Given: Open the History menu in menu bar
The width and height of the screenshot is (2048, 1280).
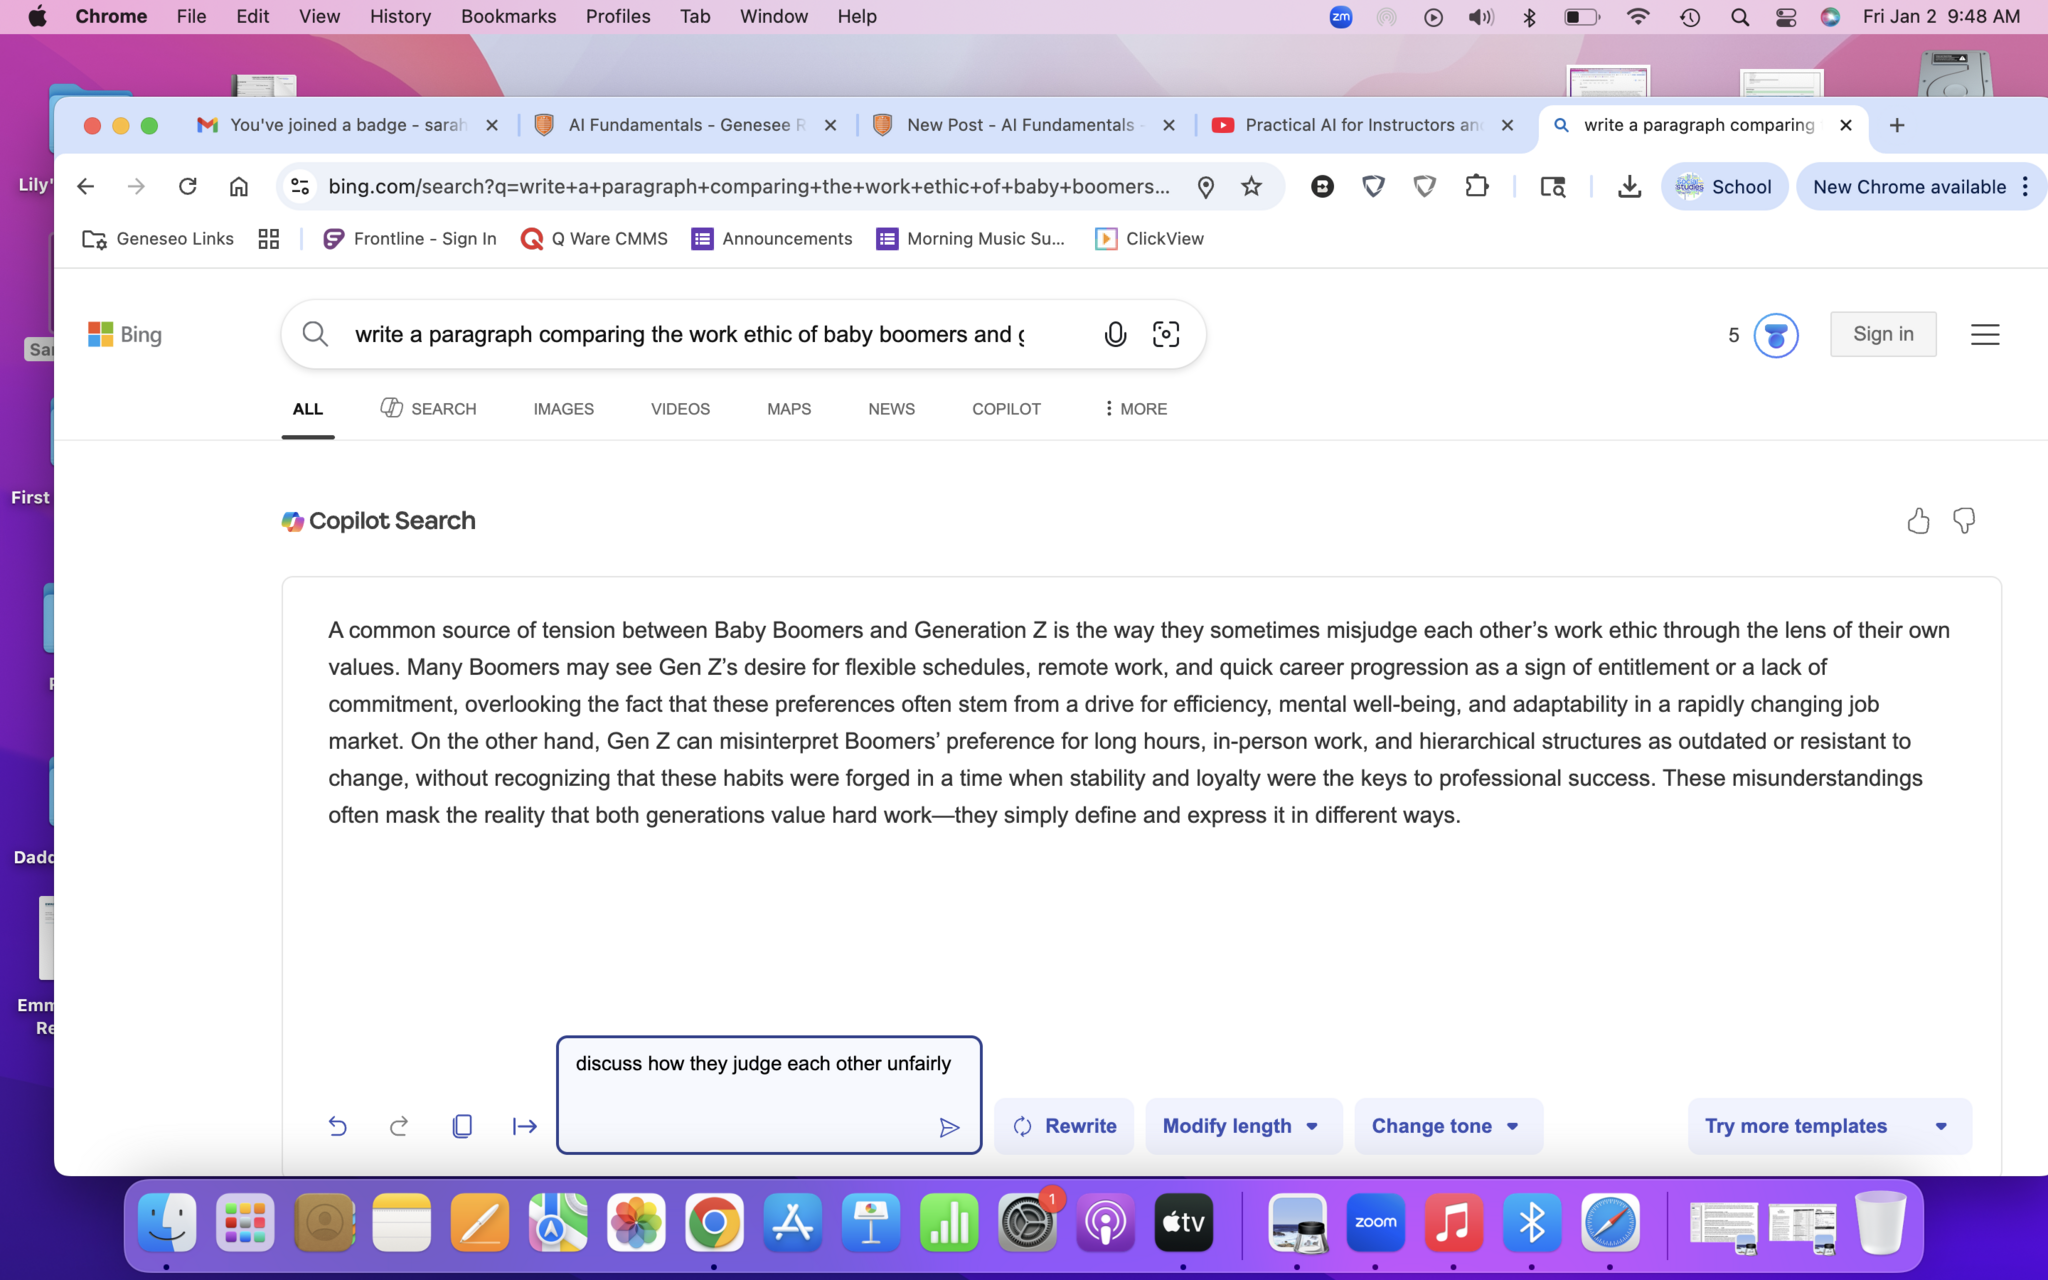Looking at the screenshot, I should click(399, 16).
